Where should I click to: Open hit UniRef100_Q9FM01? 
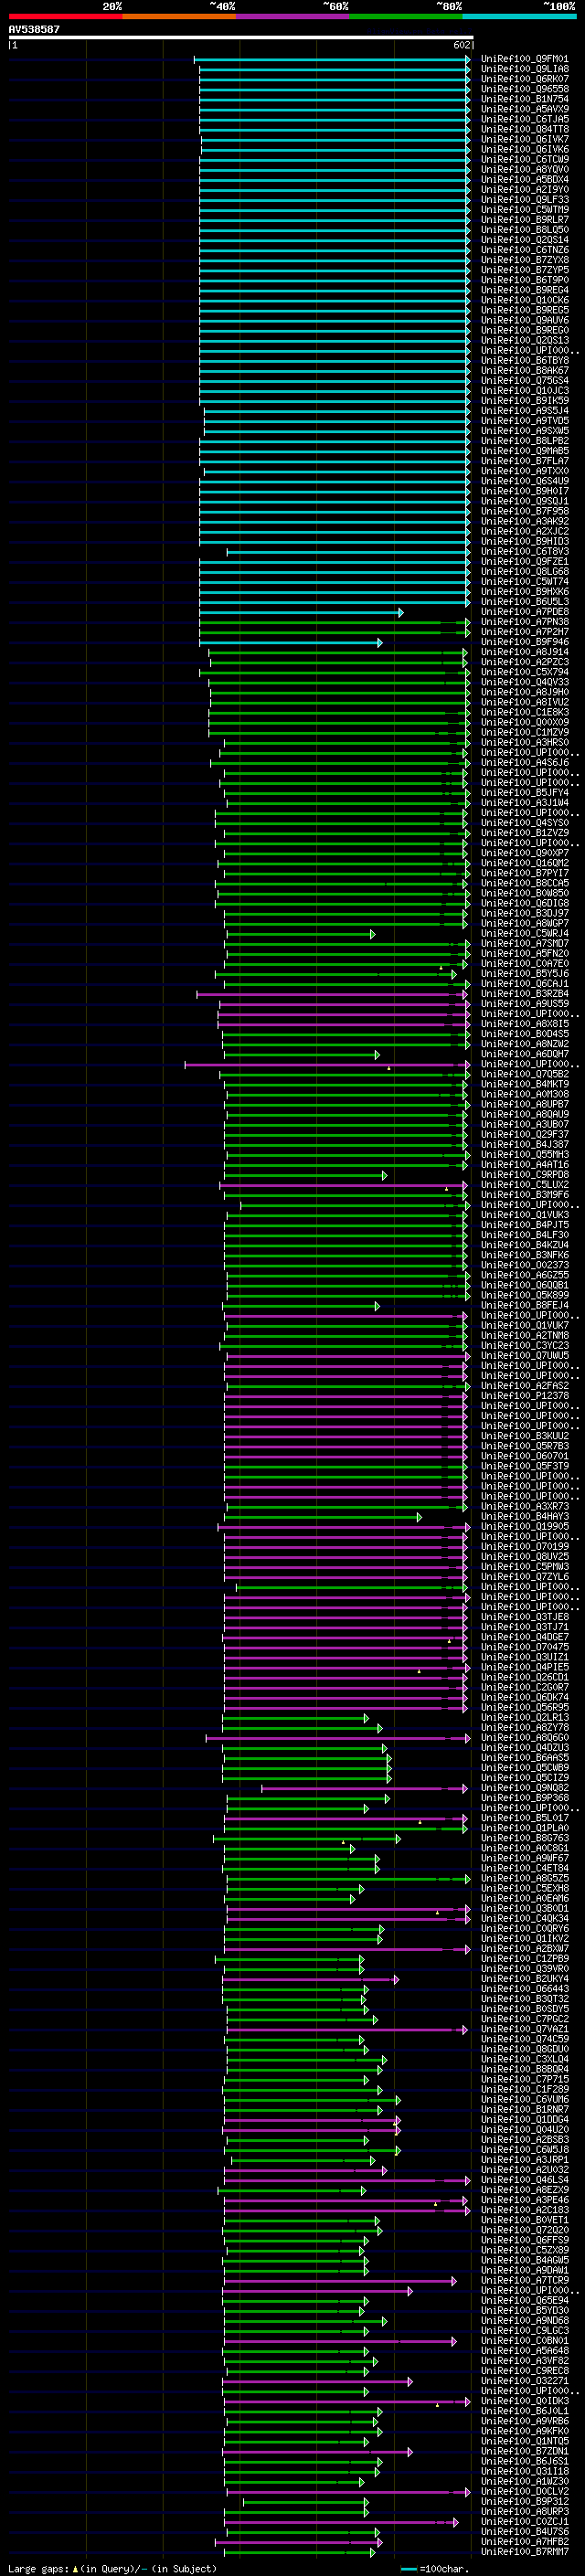coord(524,59)
